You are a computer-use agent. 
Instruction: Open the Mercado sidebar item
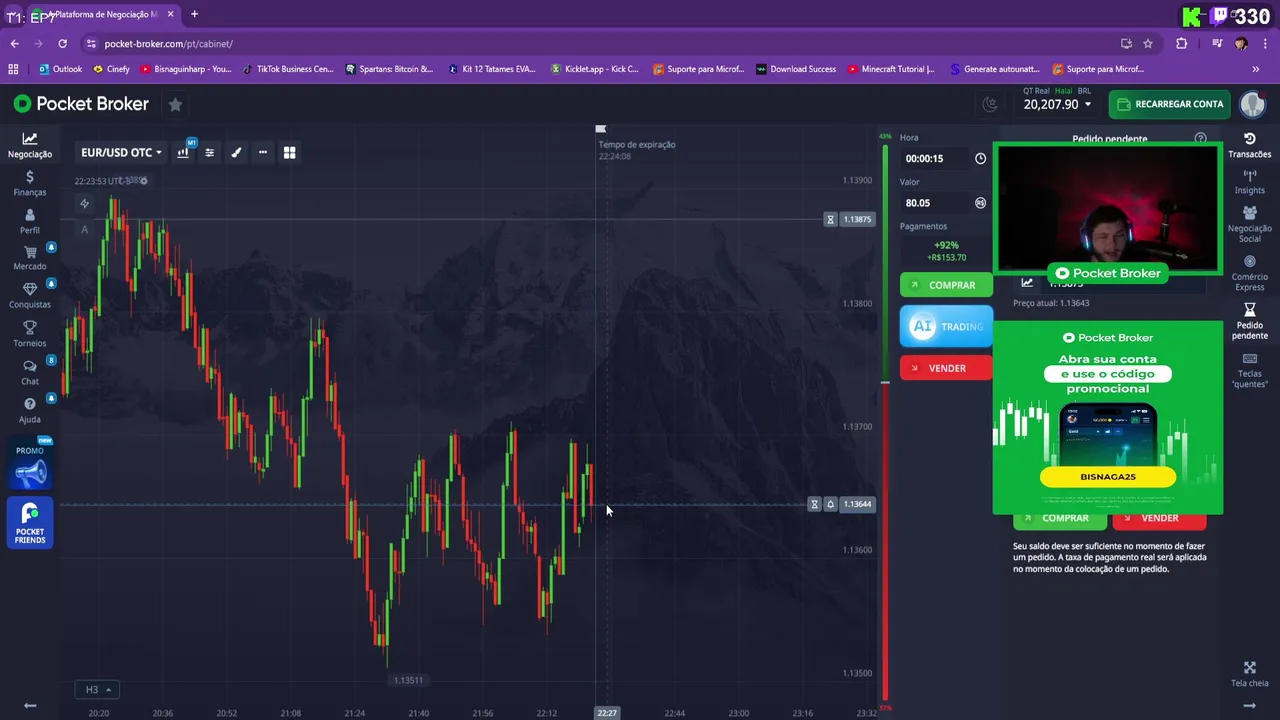click(30, 258)
